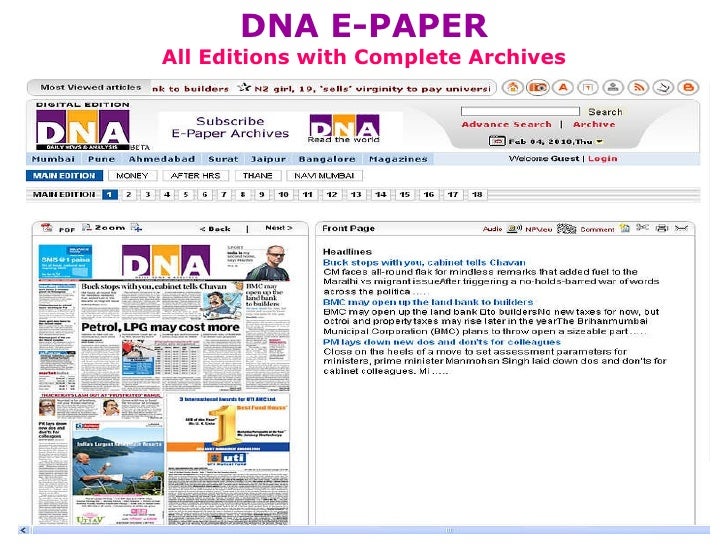This screenshot has height=546, width=728.
Task: Click the scissors clip icon
Action: (643, 228)
